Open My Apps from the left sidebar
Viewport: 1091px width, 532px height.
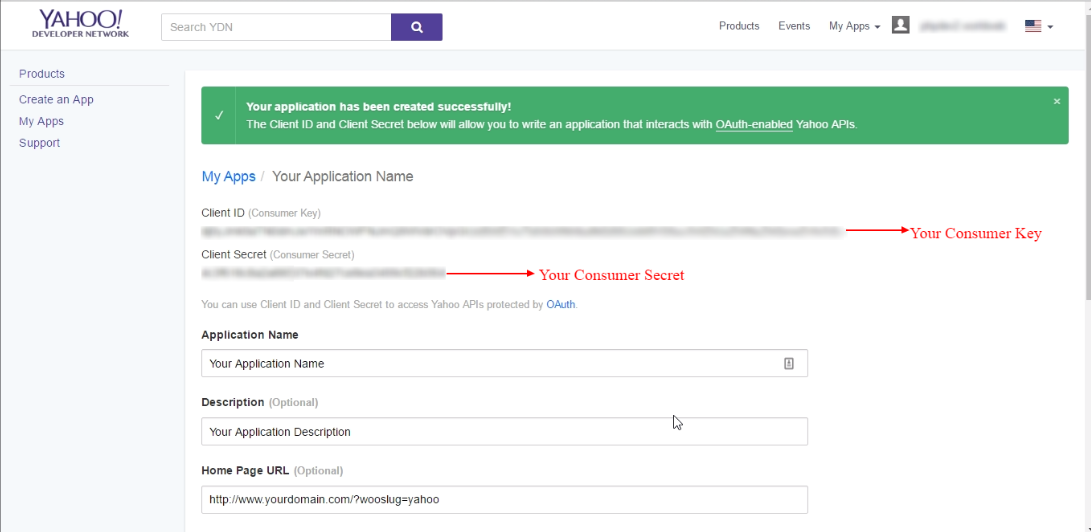[x=41, y=121]
